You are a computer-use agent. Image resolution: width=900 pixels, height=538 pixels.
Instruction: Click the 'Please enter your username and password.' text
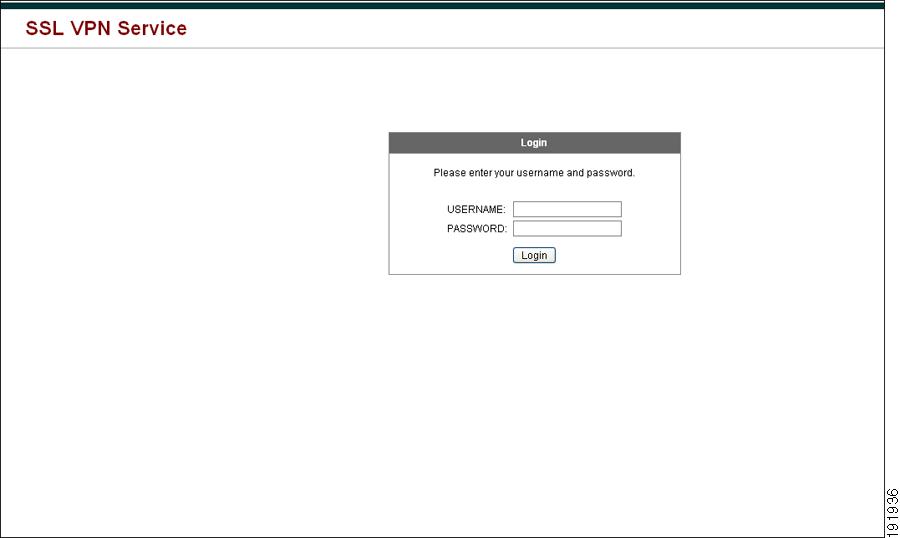pyautogui.click(x=534, y=173)
